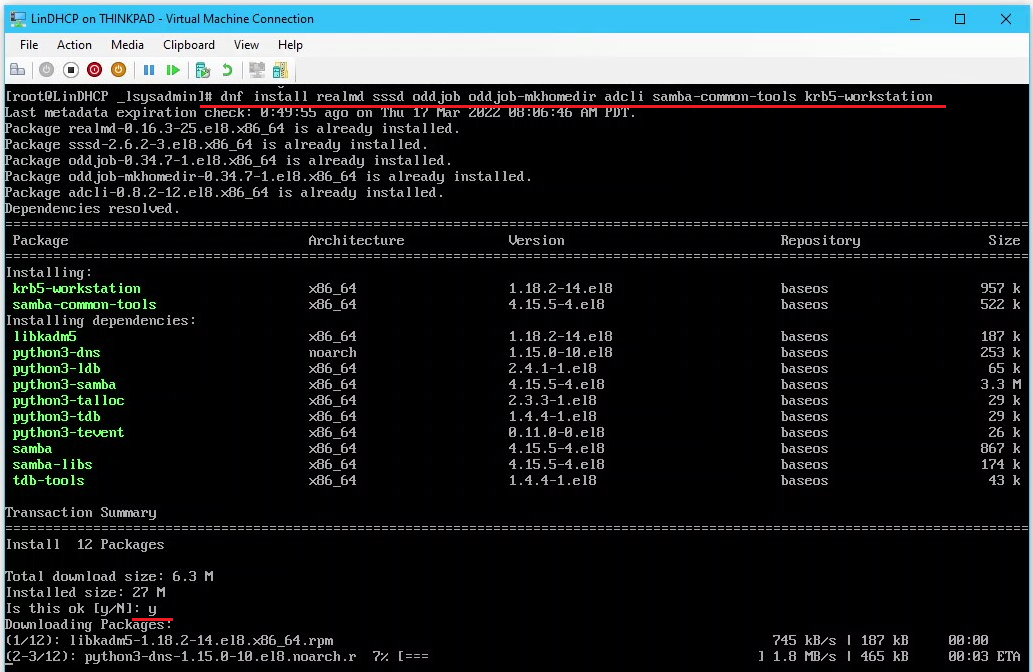Screen dimensions: 1033x672
Task: Click the 'Install 12 Packages' line
Action: 85,545
